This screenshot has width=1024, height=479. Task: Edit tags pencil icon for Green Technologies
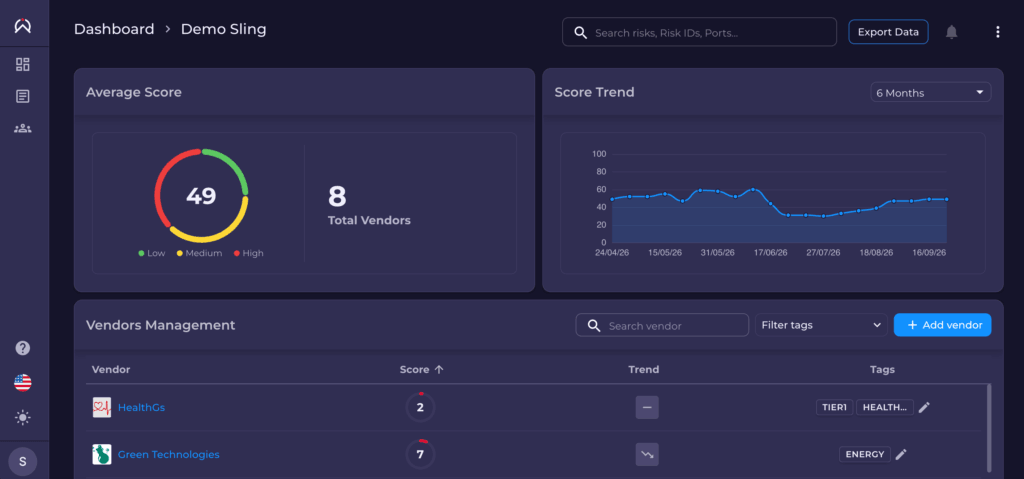[901, 454]
